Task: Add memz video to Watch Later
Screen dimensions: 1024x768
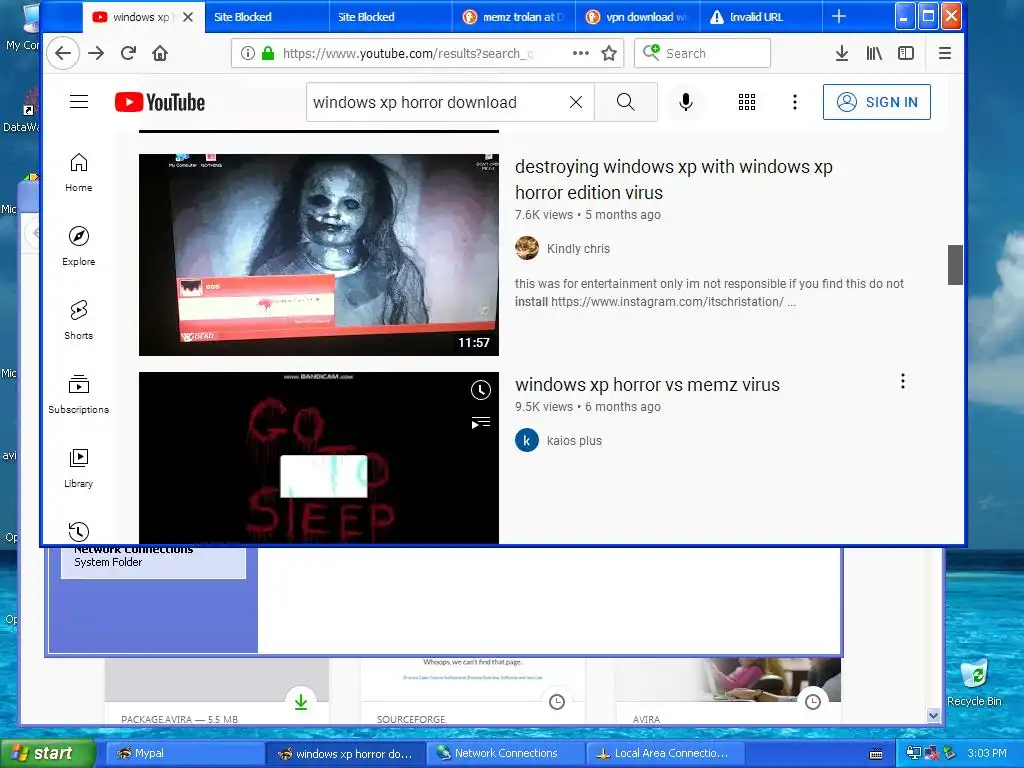Action: coord(481,390)
